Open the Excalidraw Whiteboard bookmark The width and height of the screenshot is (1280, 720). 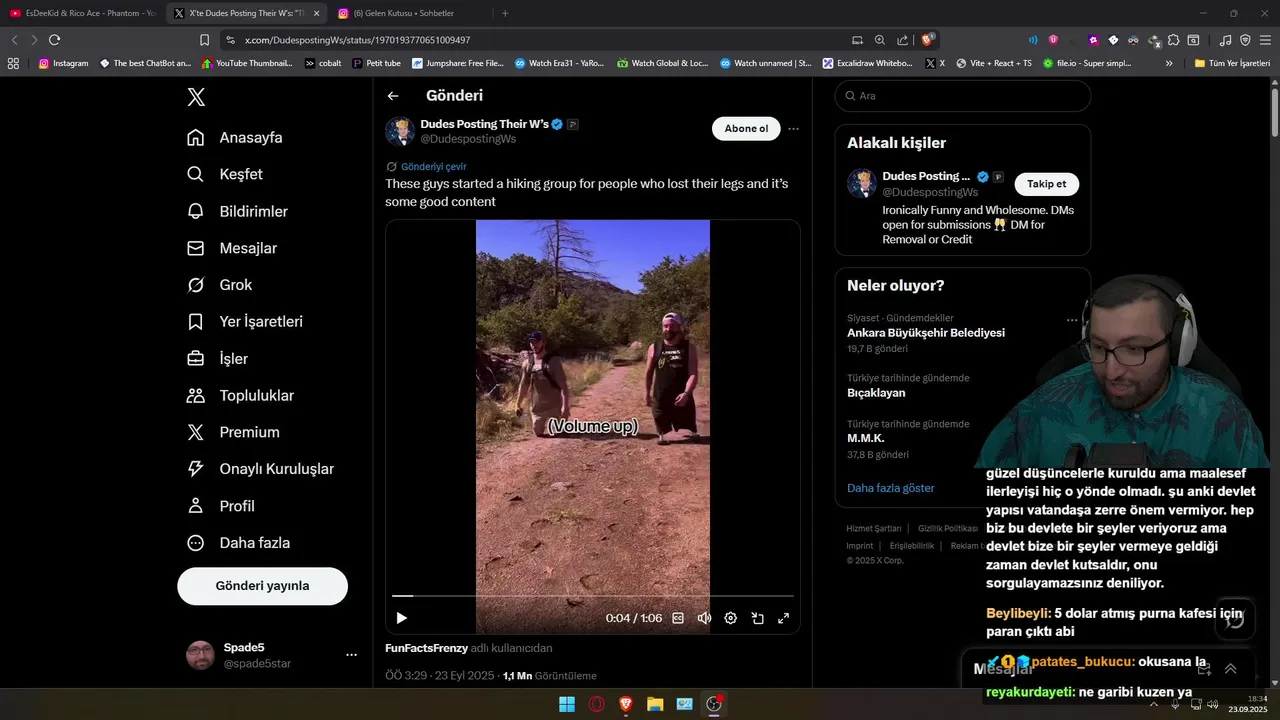point(867,63)
